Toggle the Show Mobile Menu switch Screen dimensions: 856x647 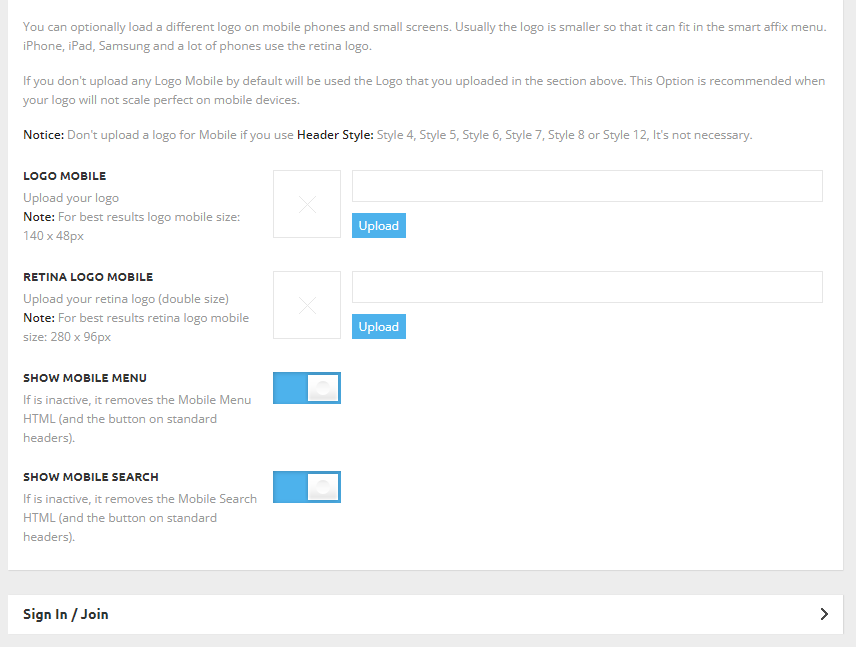click(x=307, y=388)
